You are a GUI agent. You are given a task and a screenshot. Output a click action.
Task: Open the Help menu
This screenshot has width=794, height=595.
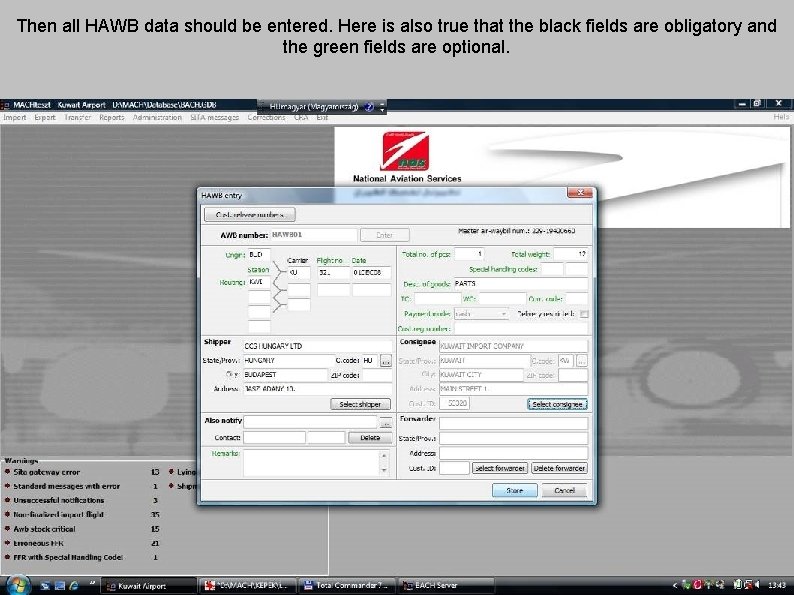(781, 117)
